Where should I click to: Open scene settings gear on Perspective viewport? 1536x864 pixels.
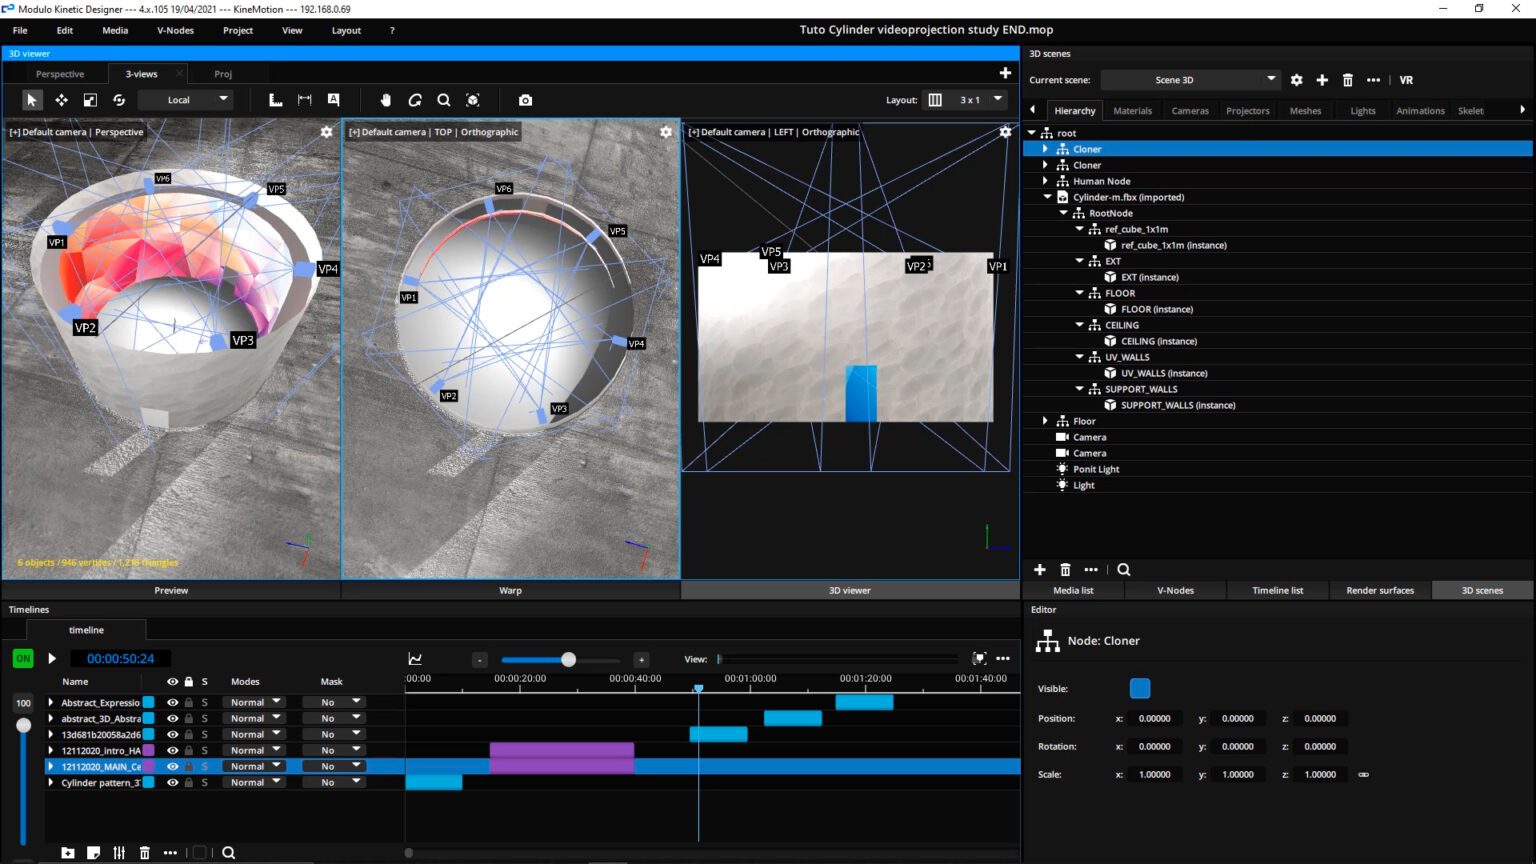(x=326, y=131)
